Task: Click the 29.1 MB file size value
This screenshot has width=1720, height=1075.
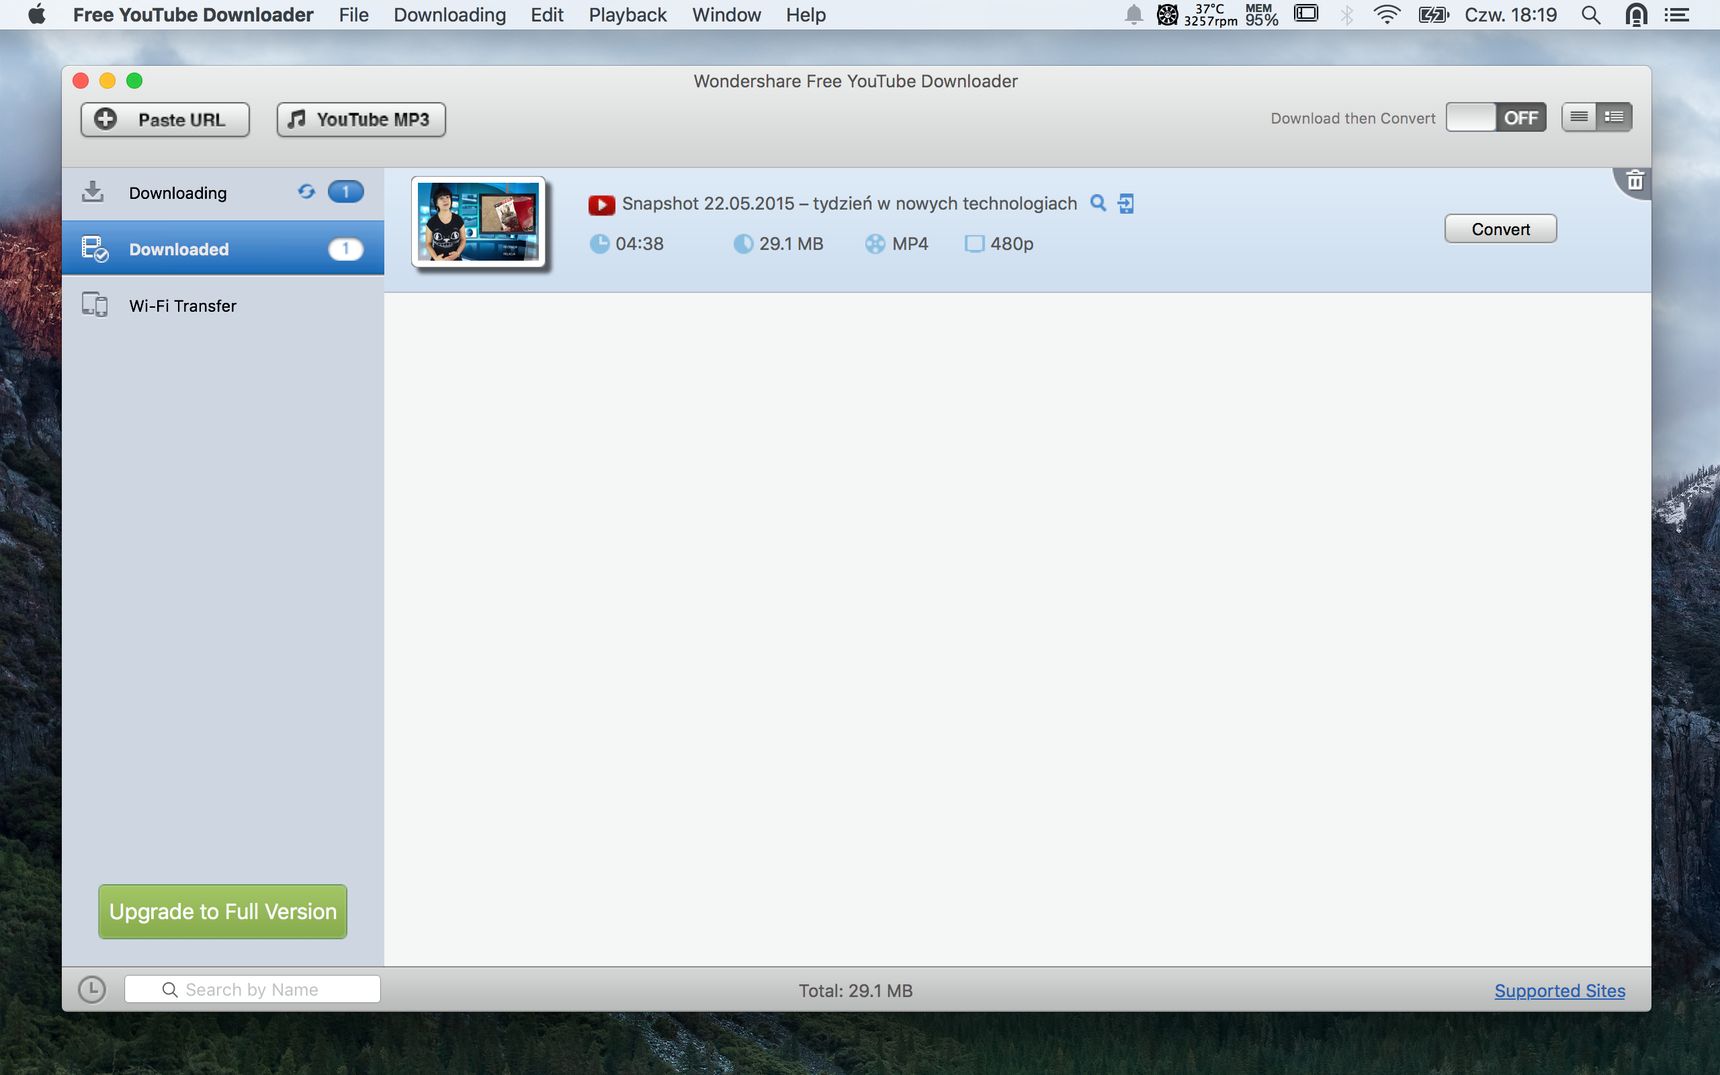Action: click(791, 244)
